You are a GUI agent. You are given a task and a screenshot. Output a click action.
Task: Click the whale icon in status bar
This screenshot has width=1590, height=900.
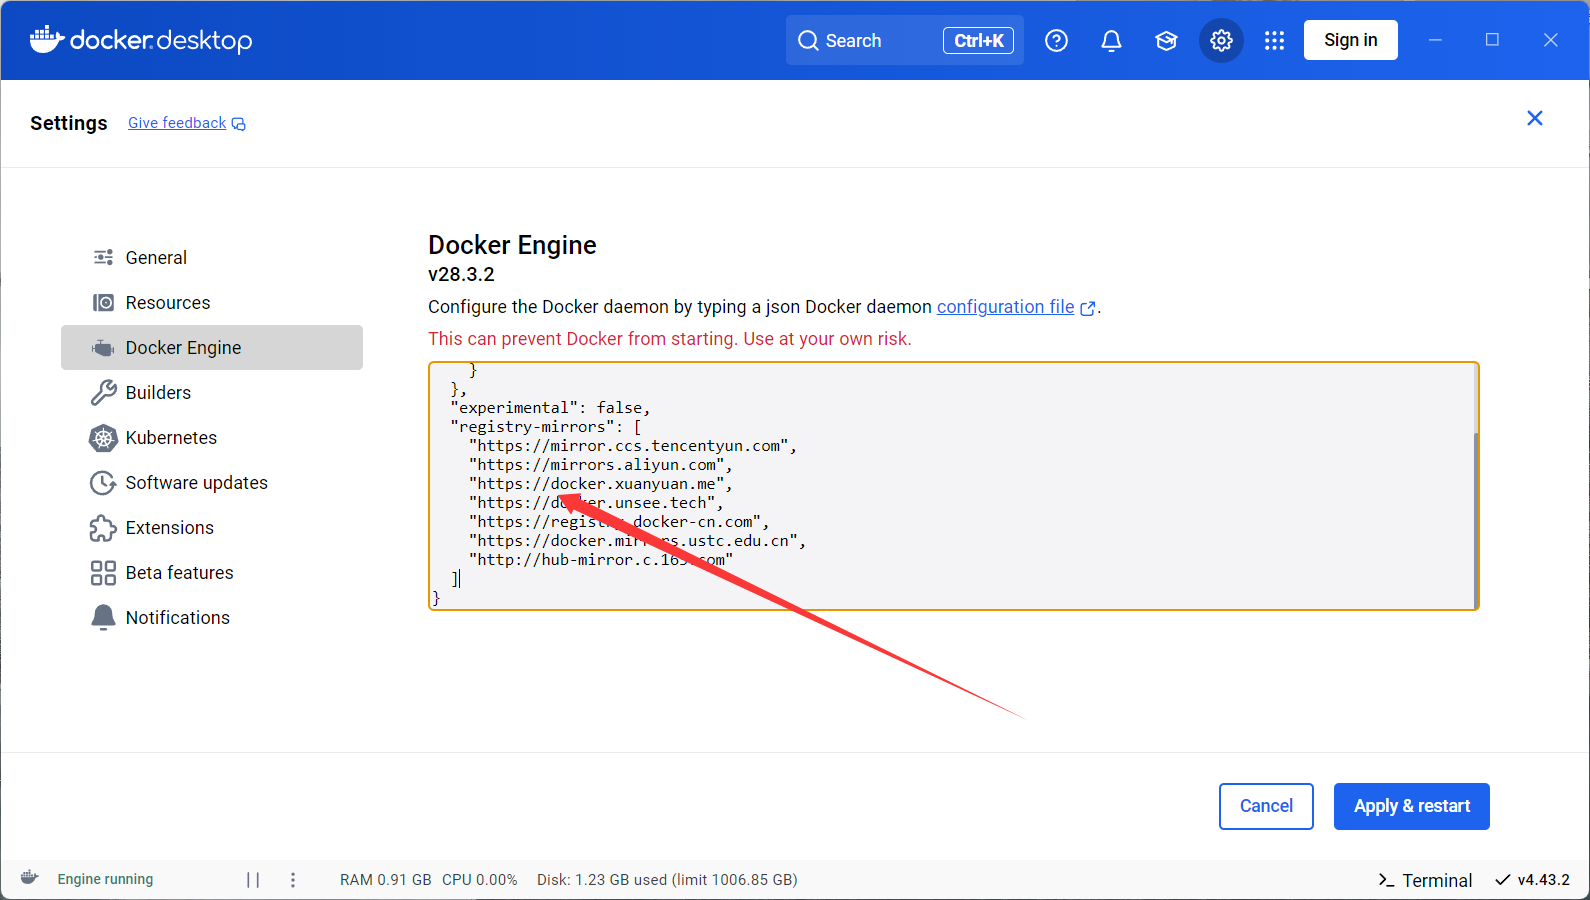click(30, 878)
